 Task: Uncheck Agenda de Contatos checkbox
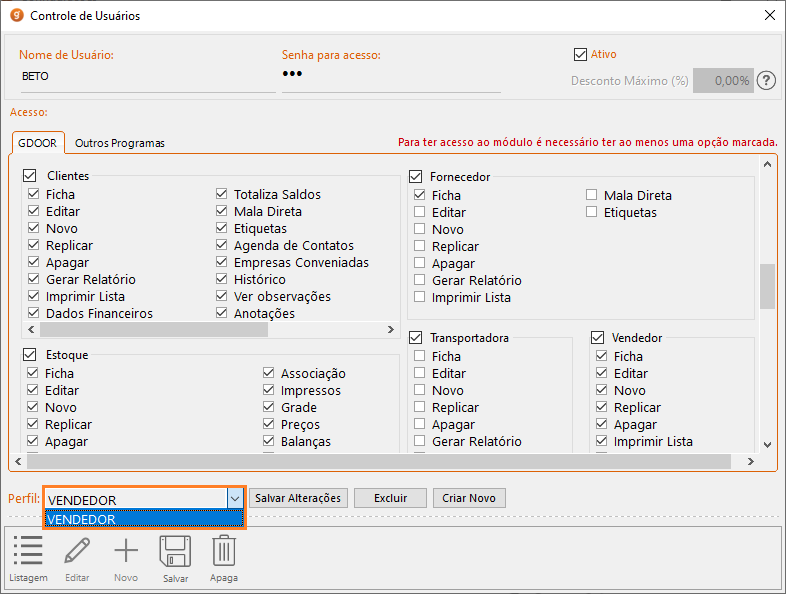tap(222, 245)
